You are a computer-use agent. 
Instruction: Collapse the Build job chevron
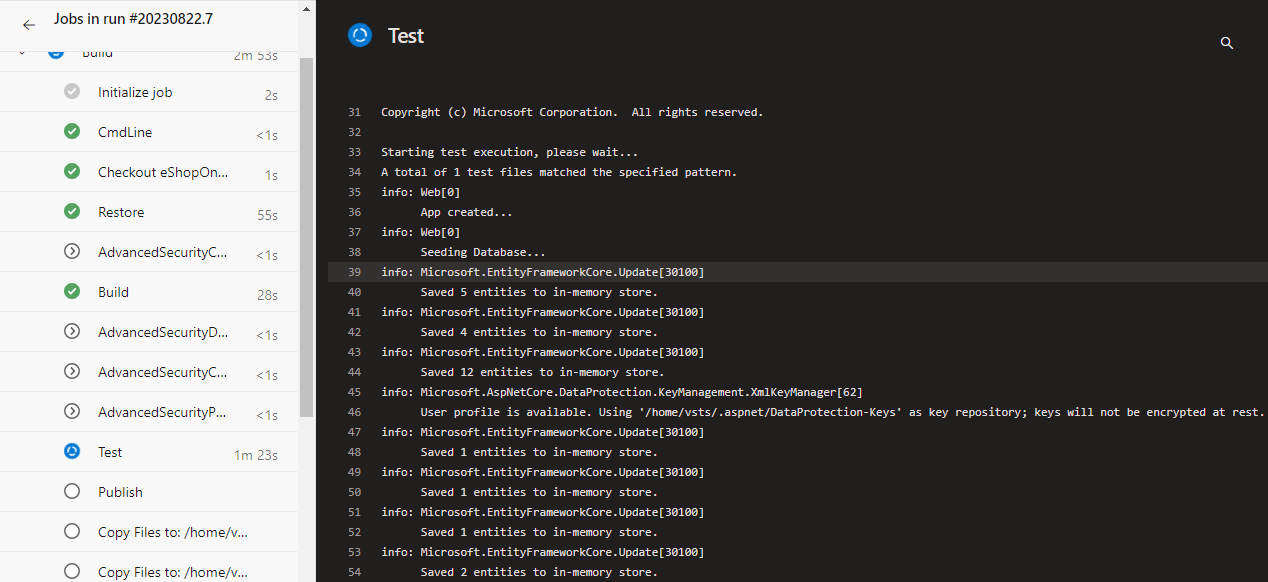pyautogui.click(x=22, y=53)
